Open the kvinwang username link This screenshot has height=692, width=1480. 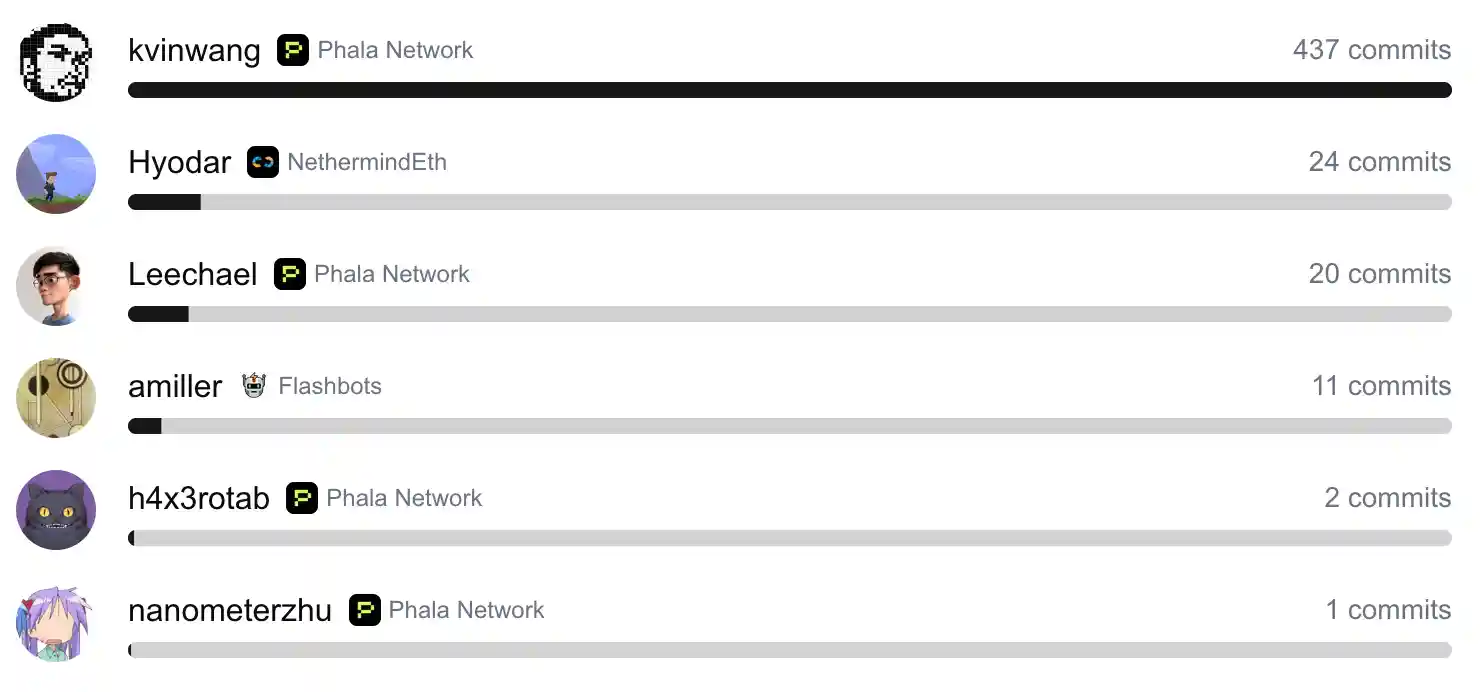coord(194,50)
